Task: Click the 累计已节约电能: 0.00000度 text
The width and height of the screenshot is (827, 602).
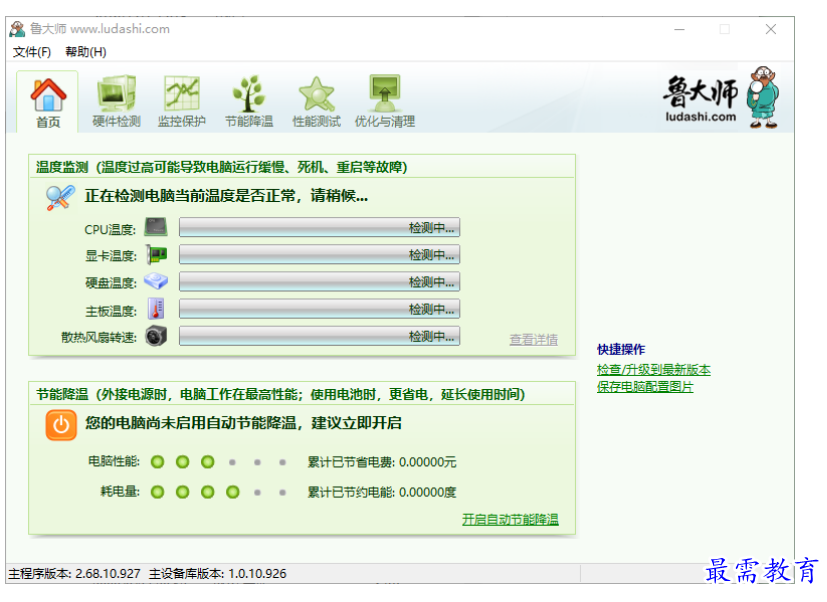Action: [x=382, y=492]
